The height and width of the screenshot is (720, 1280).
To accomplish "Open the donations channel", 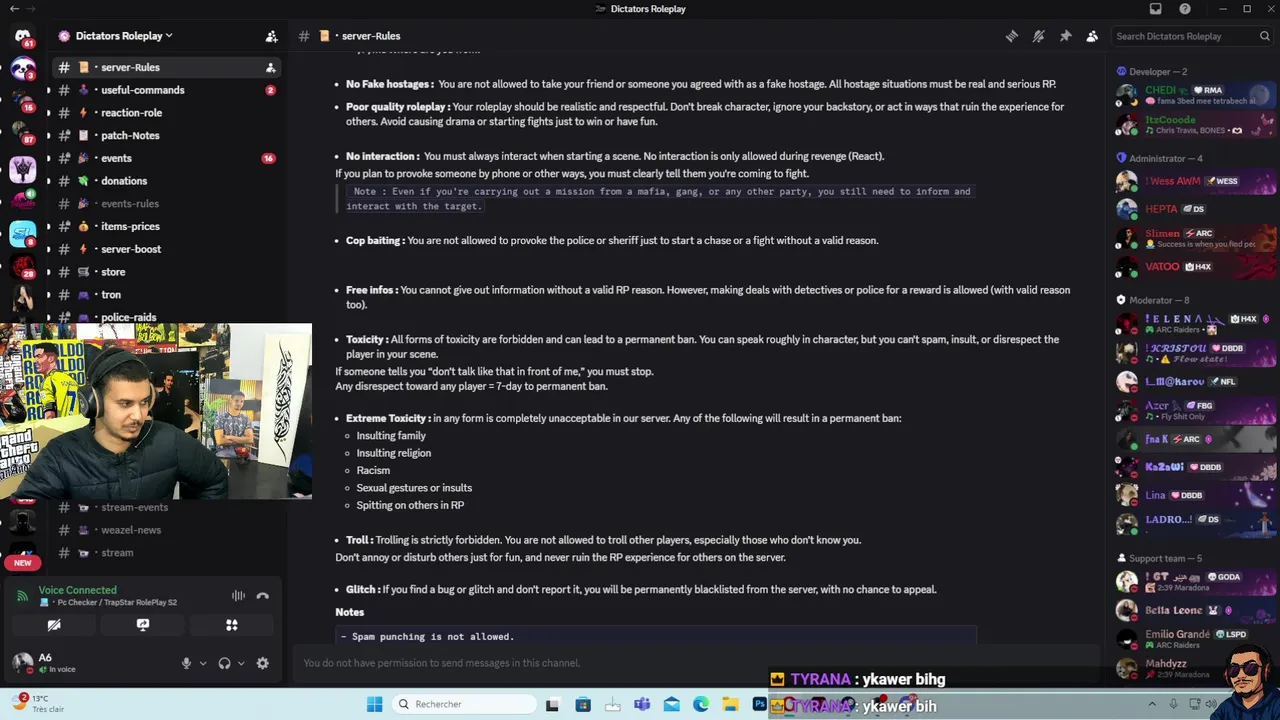I will pyautogui.click(x=166, y=181).
